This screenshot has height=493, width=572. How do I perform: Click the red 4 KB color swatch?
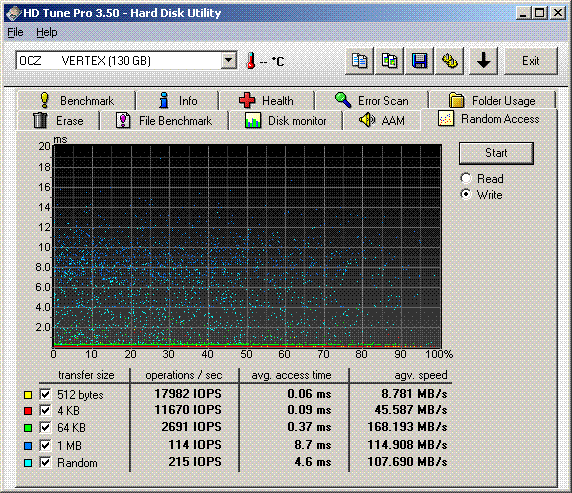coord(28,411)
